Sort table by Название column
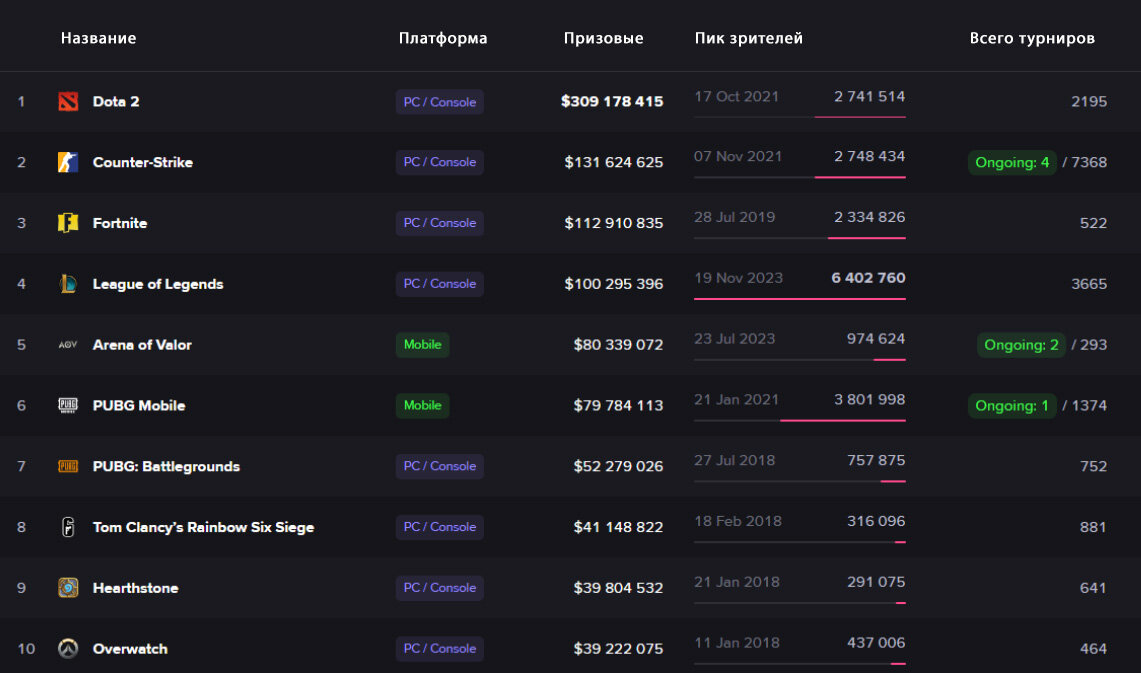The height and width of the screenshot is (673, 1141). (98, 38)
